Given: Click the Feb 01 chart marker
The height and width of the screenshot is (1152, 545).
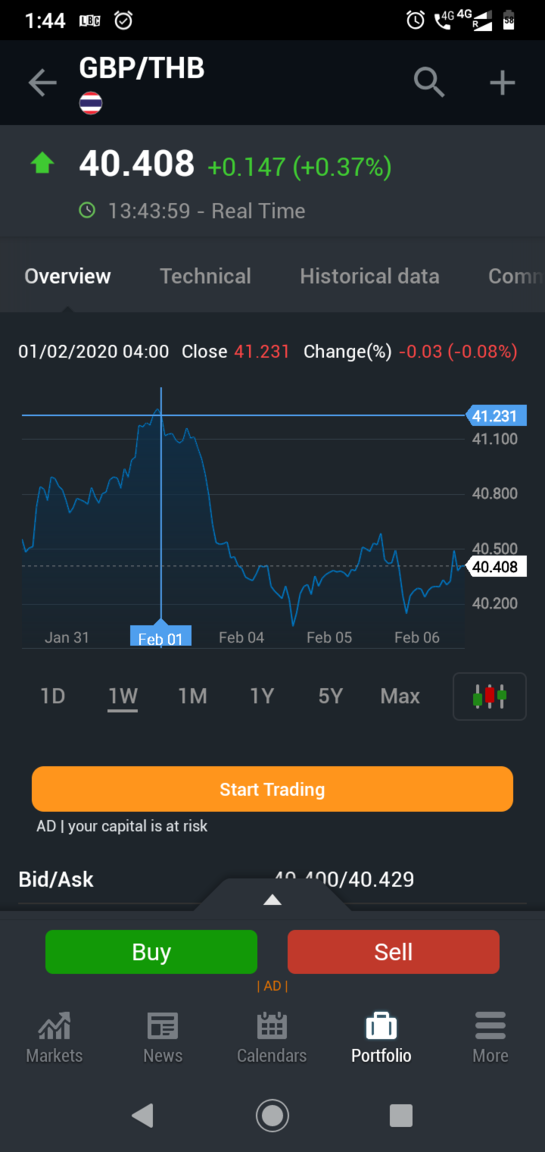Looking at the screenshot, I should click(161, 637).
